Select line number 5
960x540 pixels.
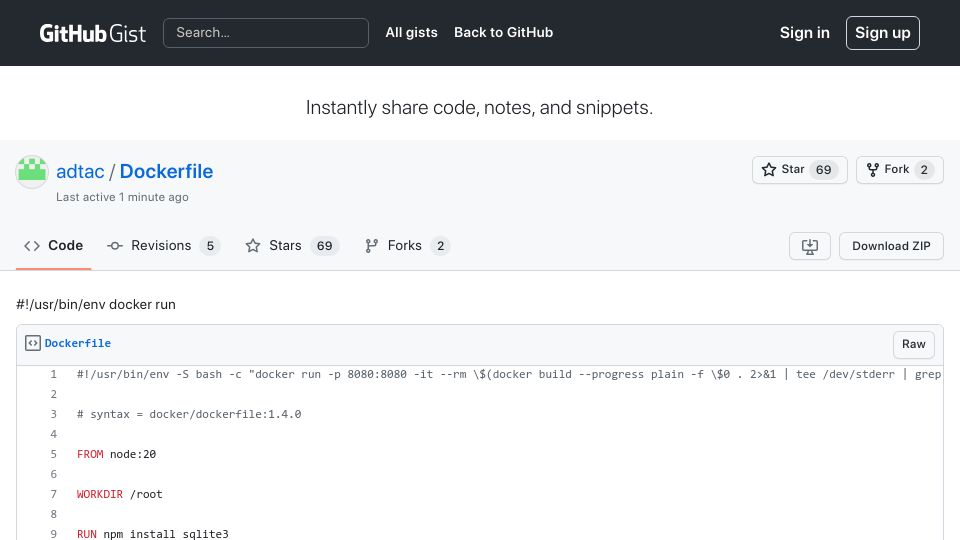53,454
